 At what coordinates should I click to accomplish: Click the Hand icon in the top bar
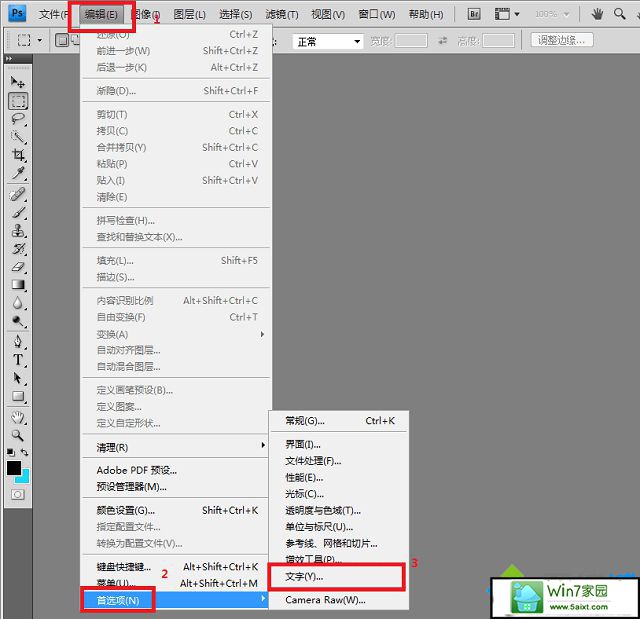(x=597, y=15)
